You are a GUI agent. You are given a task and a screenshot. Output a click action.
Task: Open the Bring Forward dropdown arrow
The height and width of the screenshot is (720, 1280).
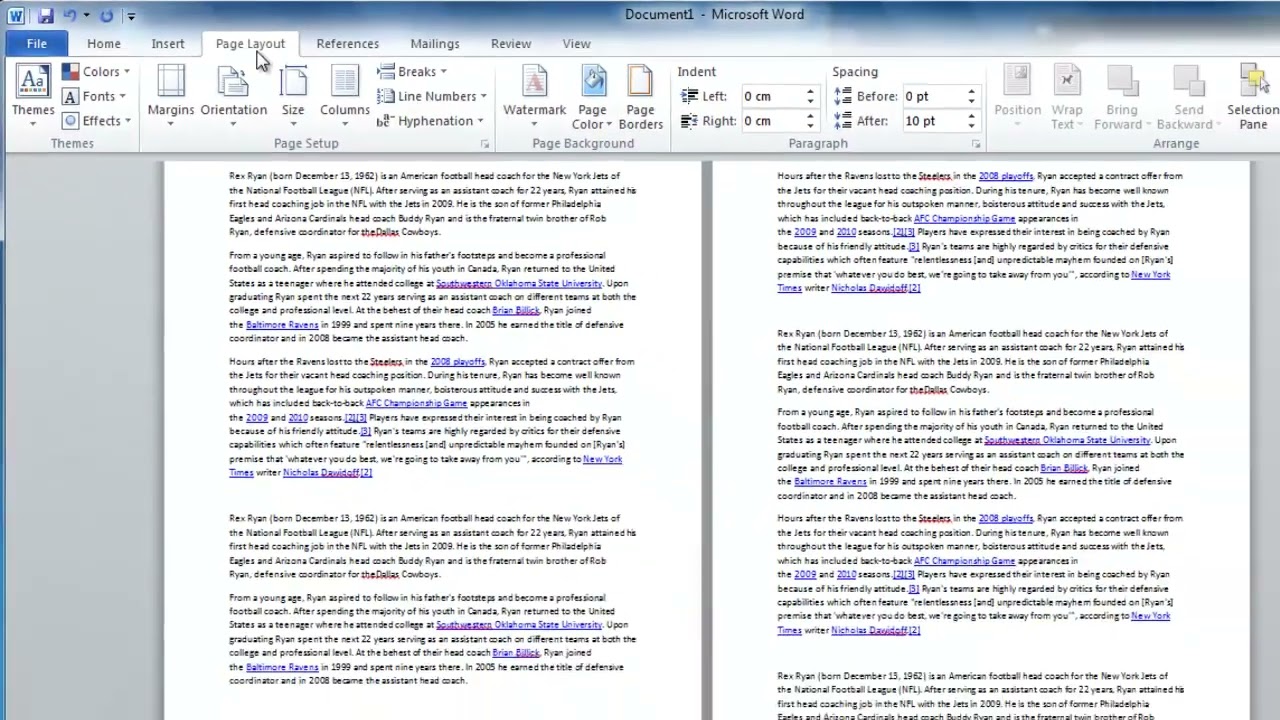1149,125
